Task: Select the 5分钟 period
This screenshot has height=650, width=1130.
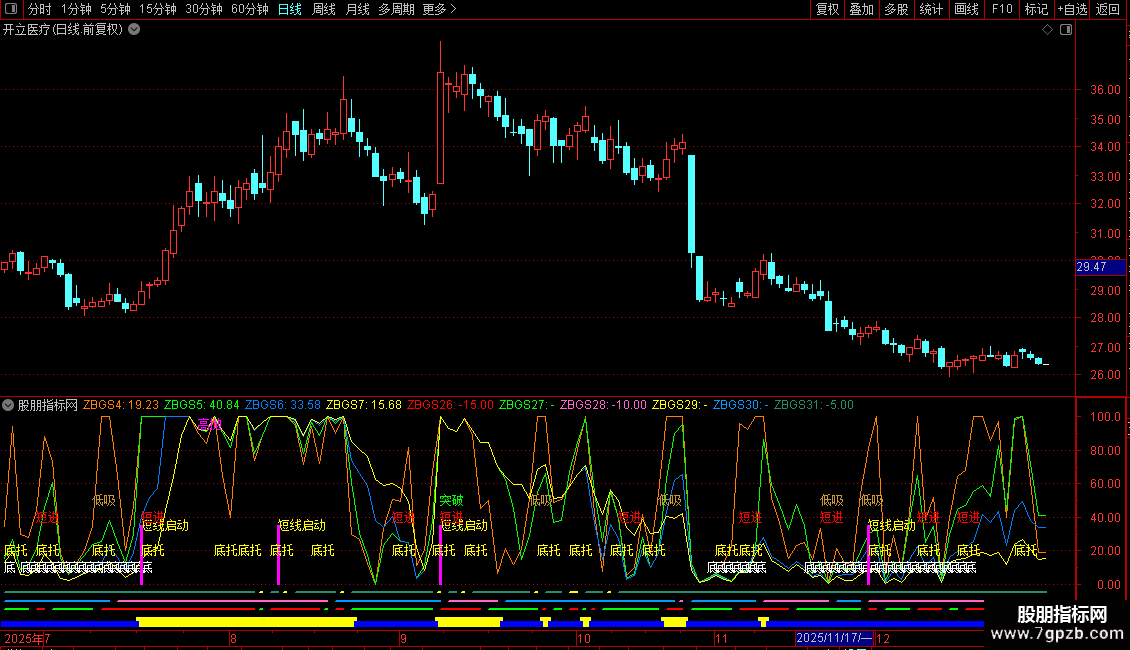Action: [x=115, y=9]
